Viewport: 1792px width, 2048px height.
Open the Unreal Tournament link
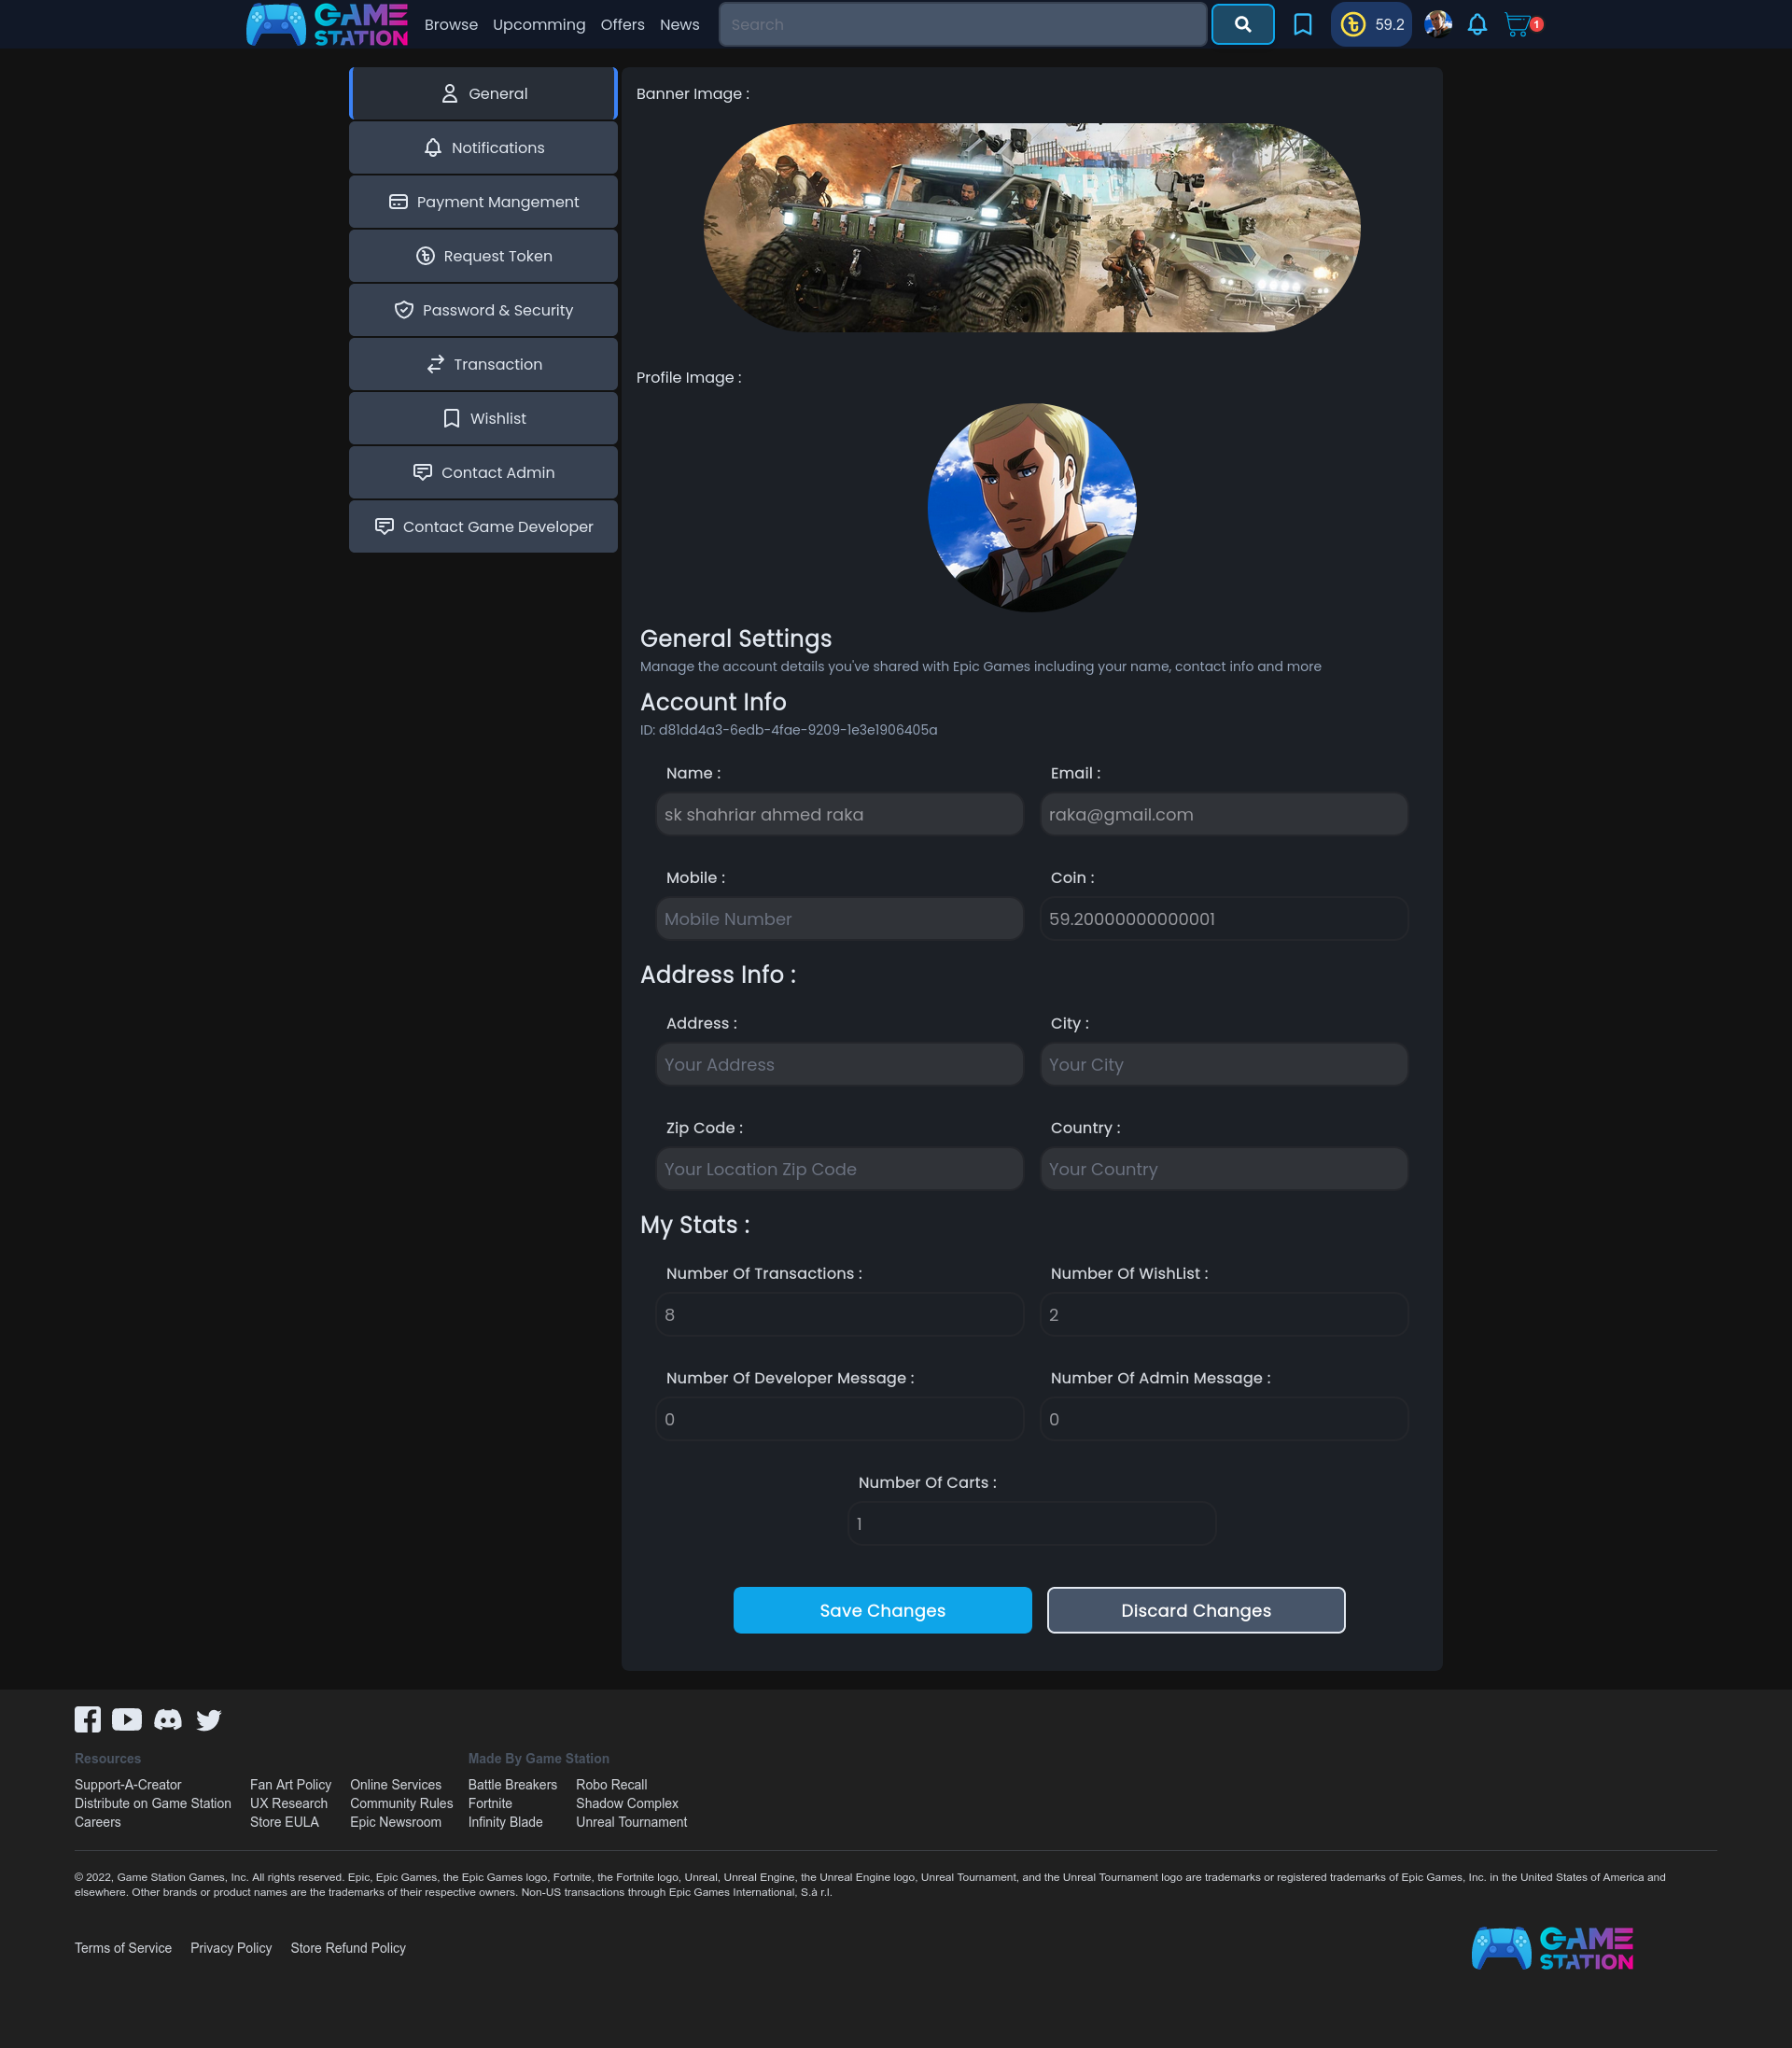[631, 1822]
